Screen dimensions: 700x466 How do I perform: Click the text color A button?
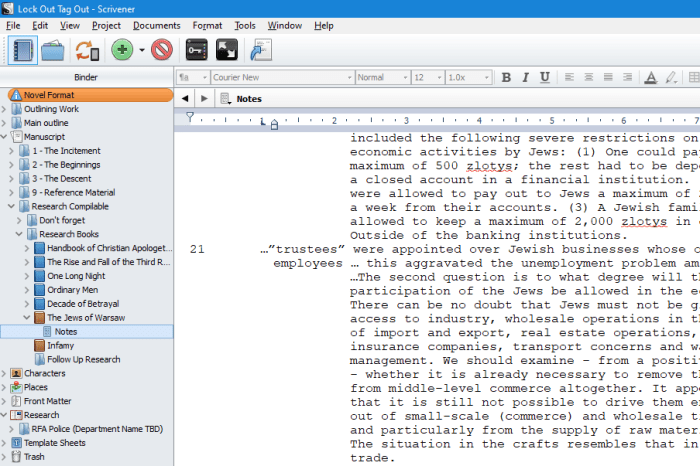(651, 77)
